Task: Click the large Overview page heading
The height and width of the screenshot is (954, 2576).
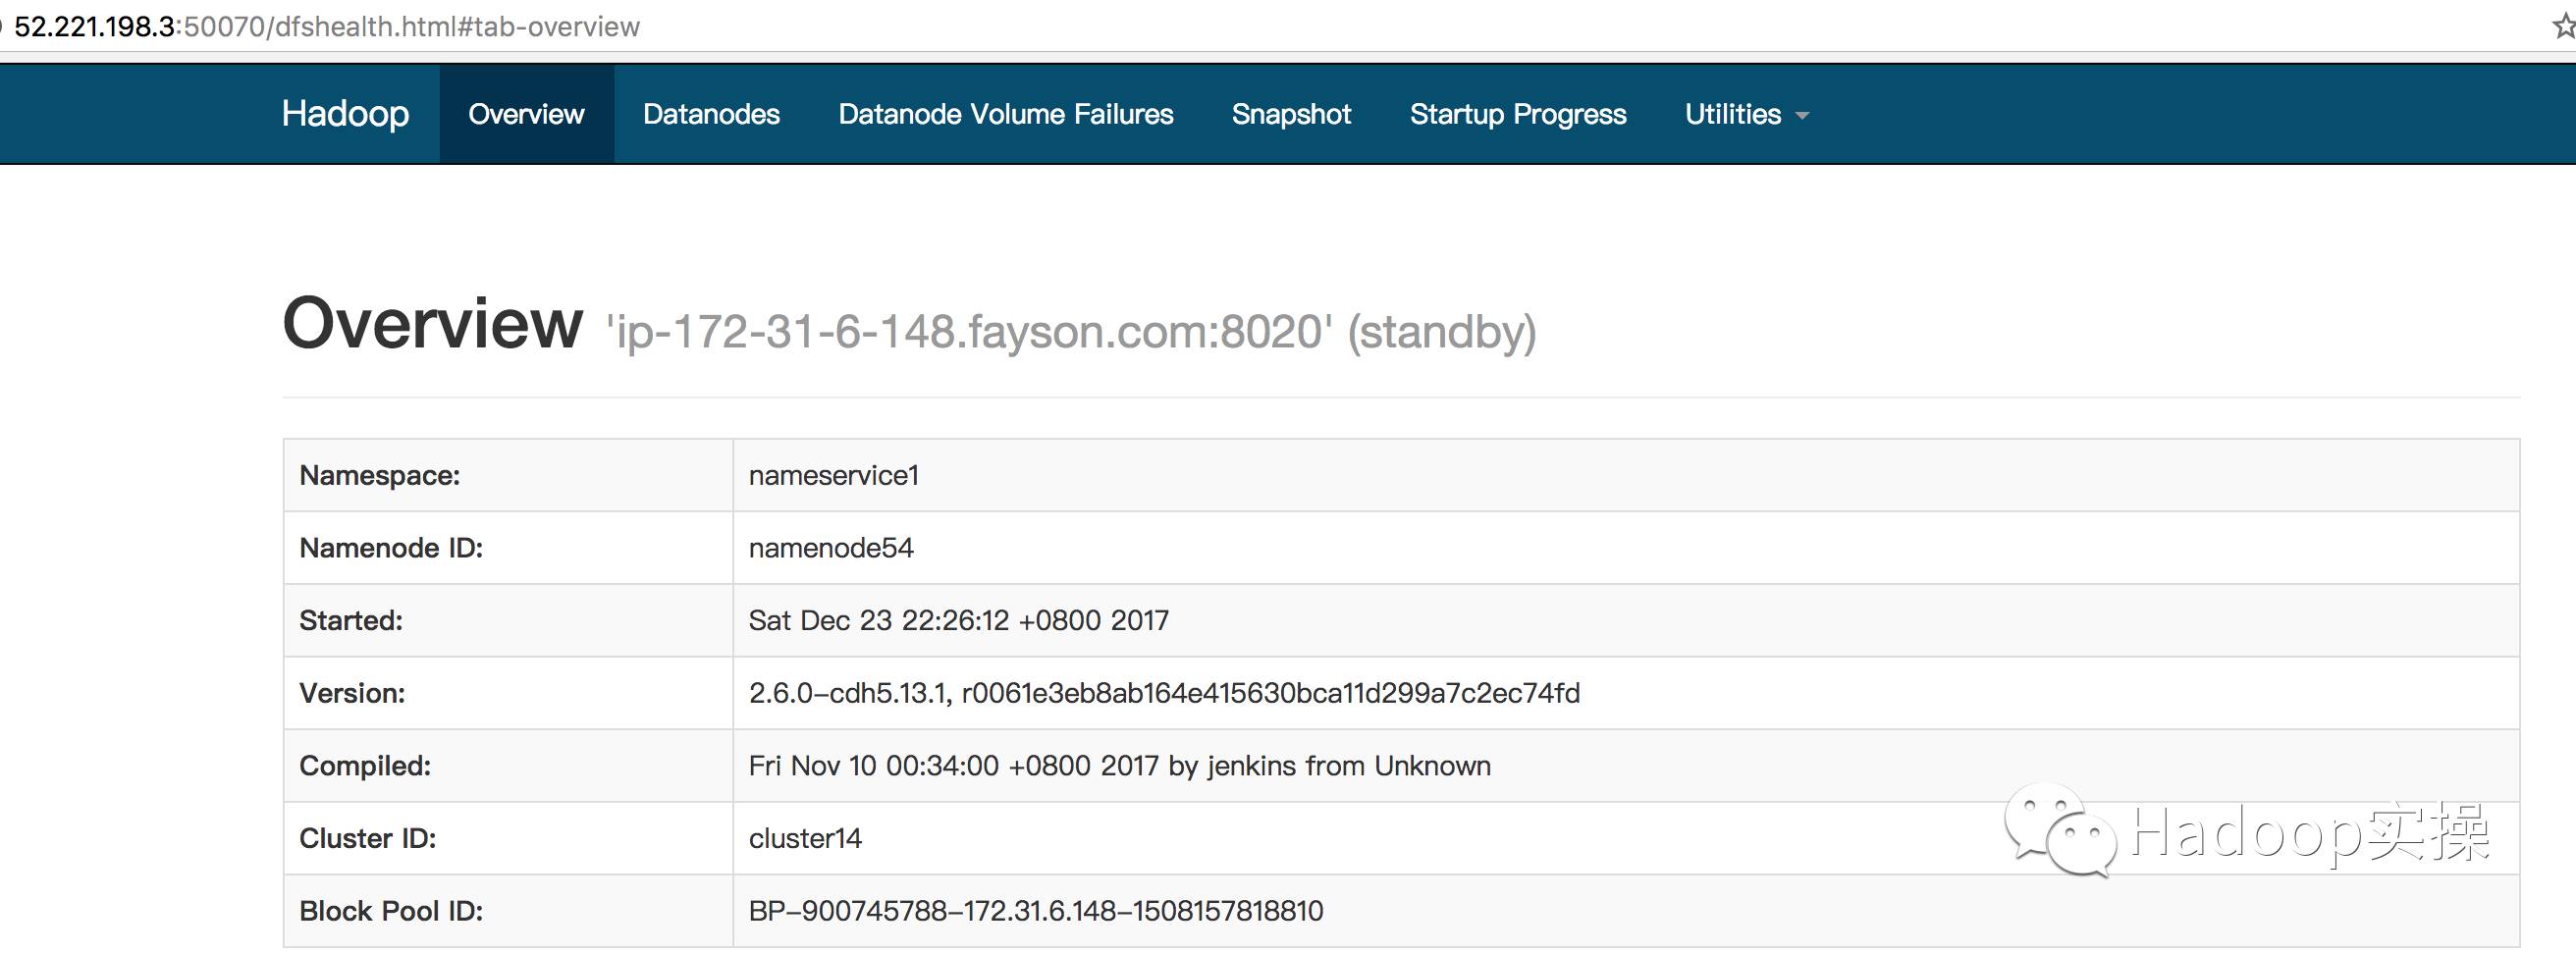Action: tap(432, 324)
